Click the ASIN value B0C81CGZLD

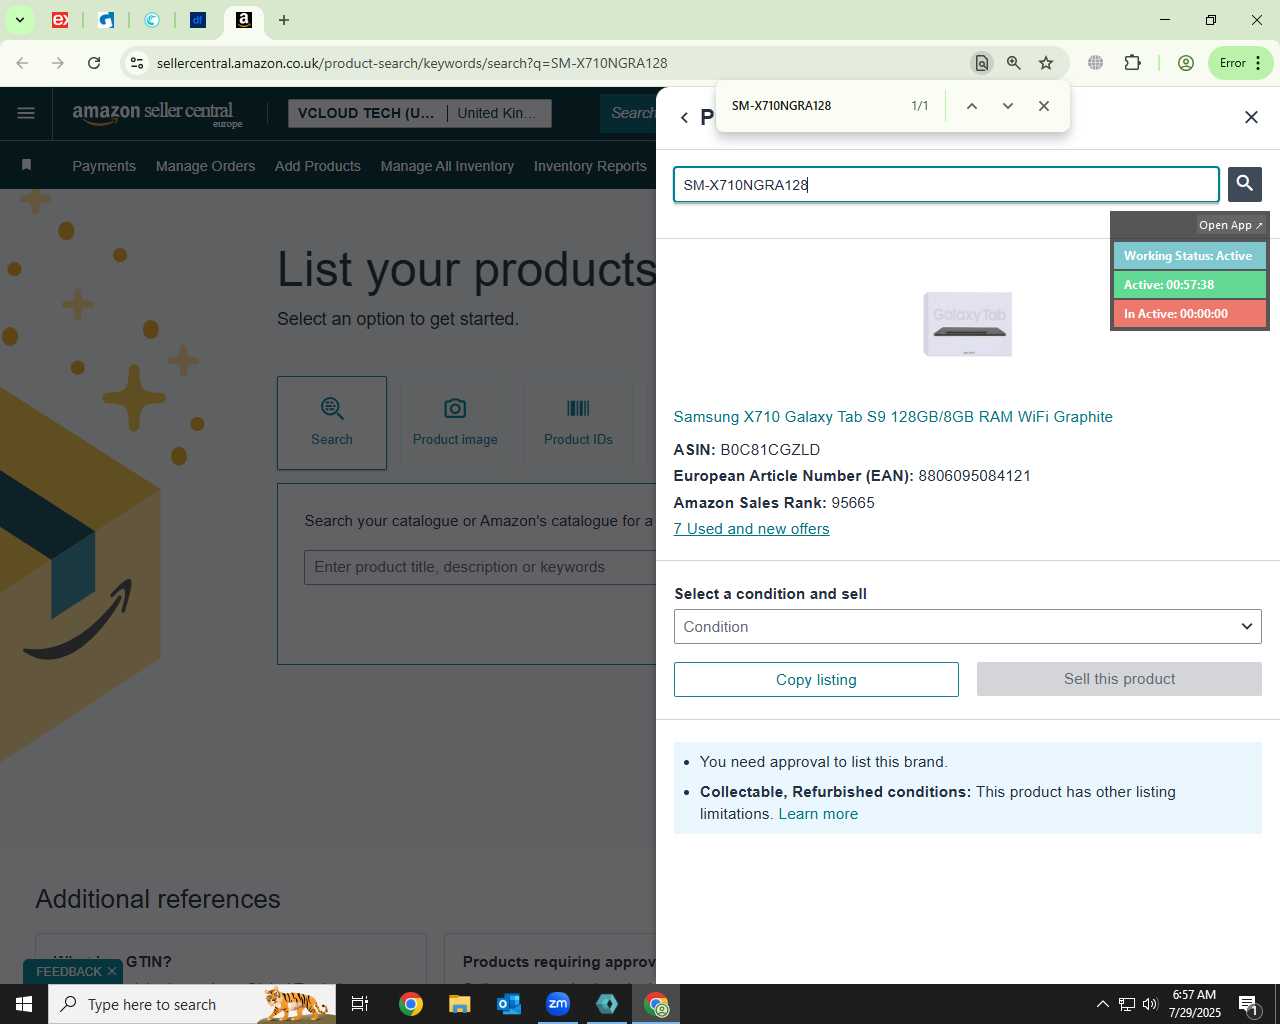click(770, 450)
